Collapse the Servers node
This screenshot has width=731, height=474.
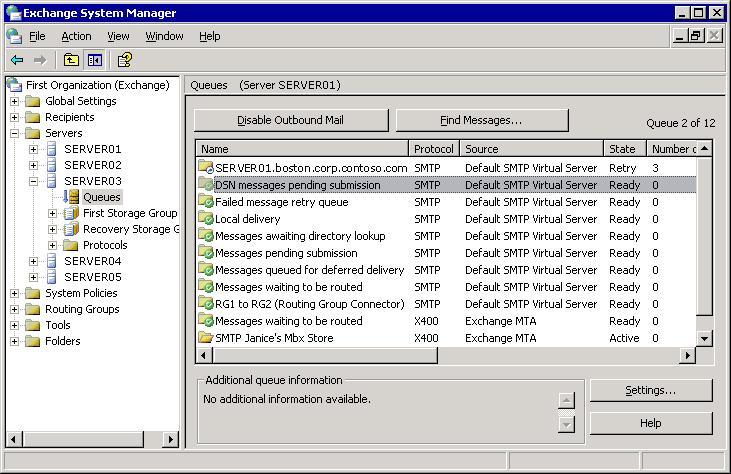[x=14, y=133]
